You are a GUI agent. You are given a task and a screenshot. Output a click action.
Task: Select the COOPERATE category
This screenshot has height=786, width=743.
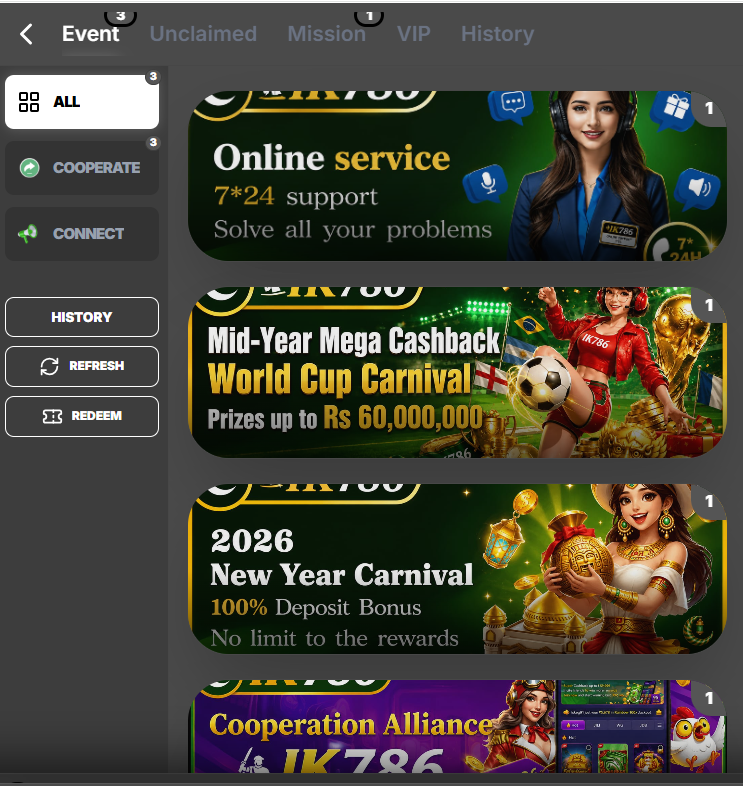pyautogui.click(x=82, y=167)
